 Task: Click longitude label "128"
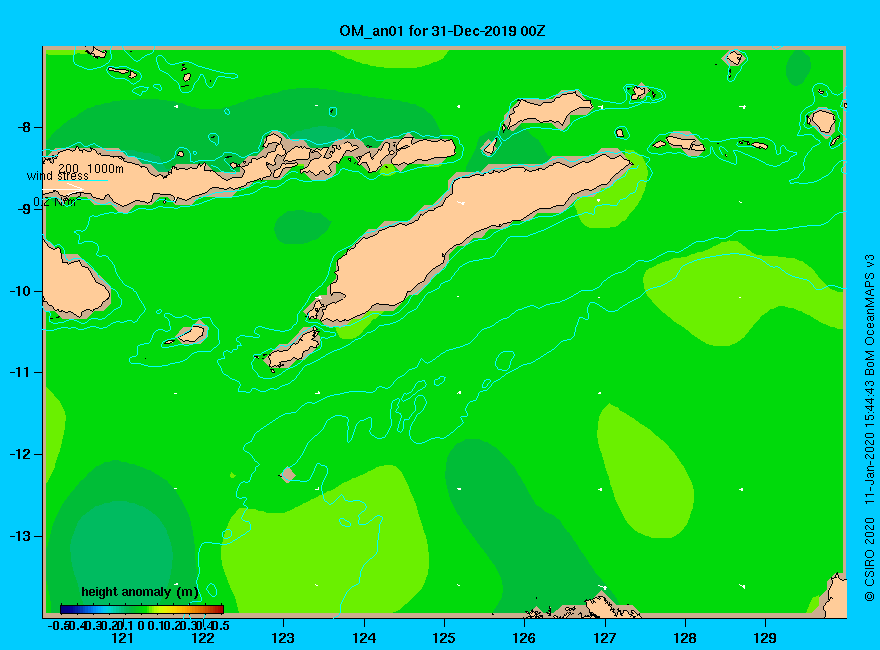(685, 638)
